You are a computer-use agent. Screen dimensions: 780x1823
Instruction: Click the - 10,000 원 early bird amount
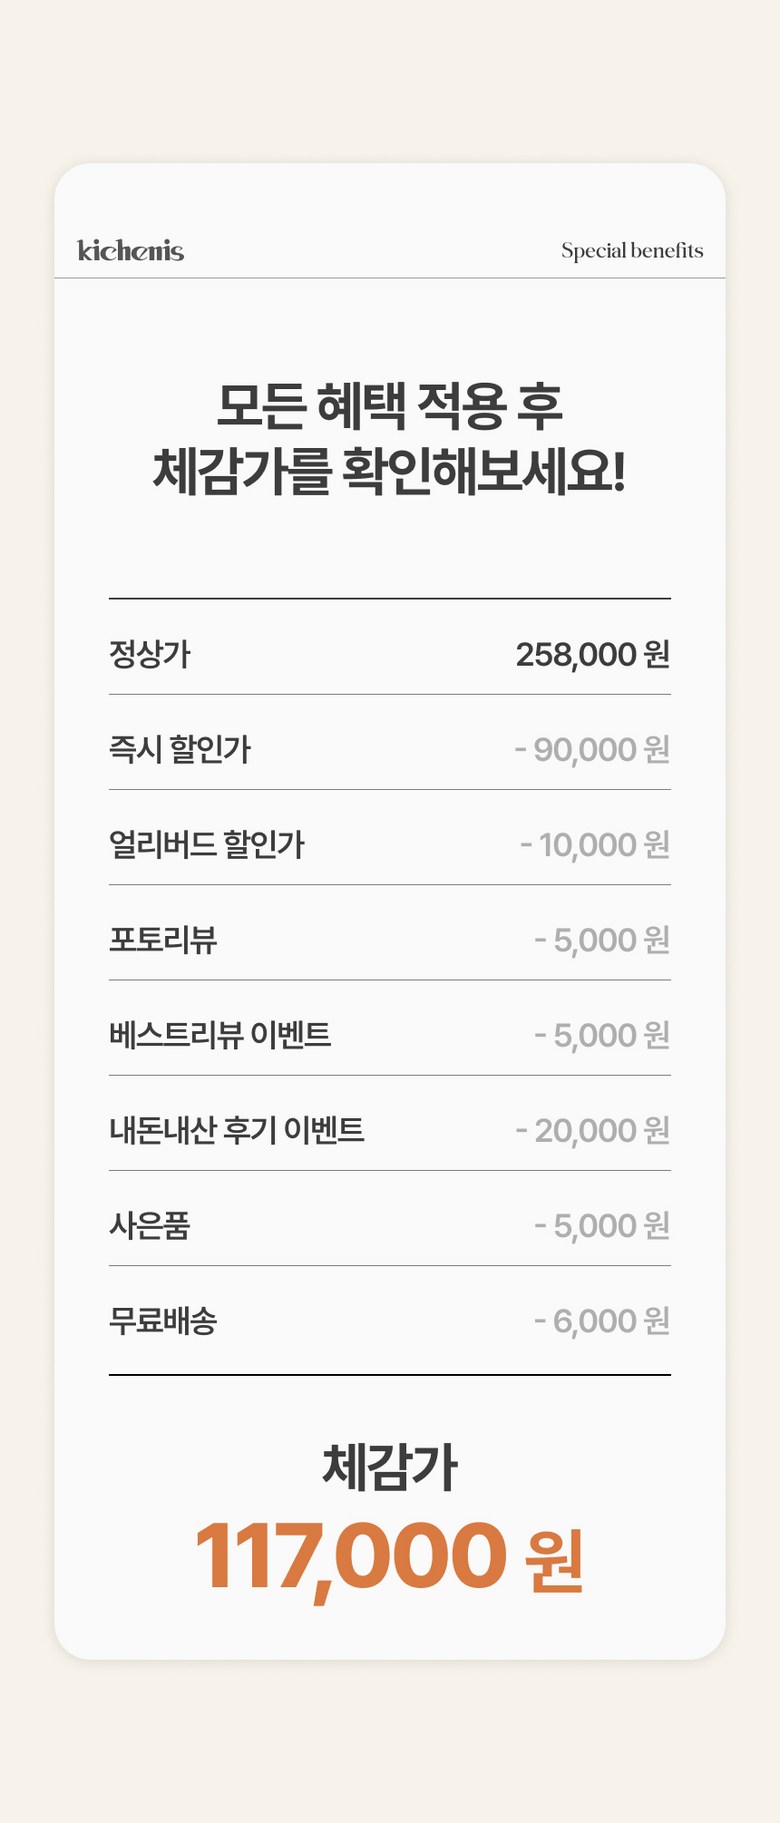coord(595,845)
